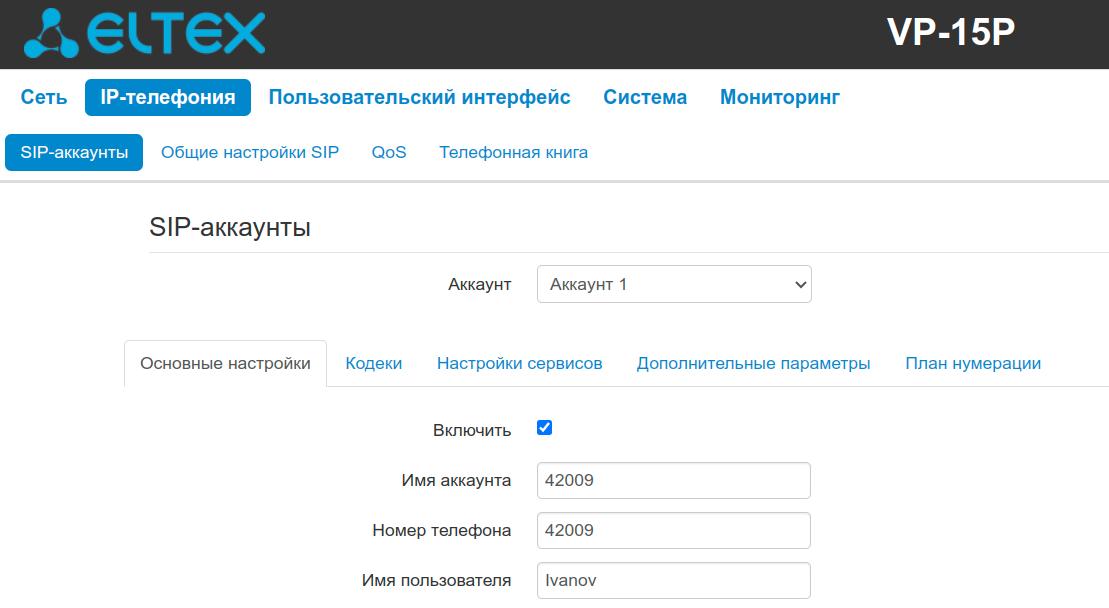Show the Дополнительные параметры tab
The image size is (1109, 608).
tap(753, 363)
